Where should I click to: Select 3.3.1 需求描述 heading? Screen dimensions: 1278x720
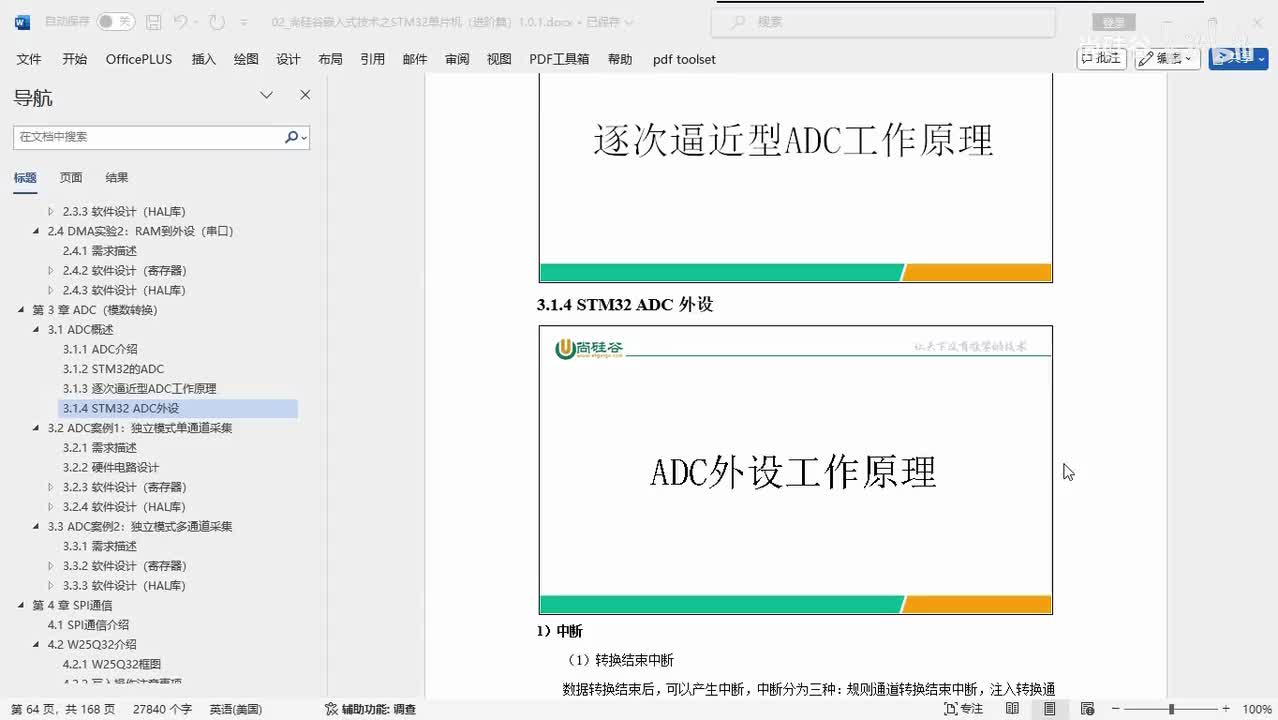(100, 546)
